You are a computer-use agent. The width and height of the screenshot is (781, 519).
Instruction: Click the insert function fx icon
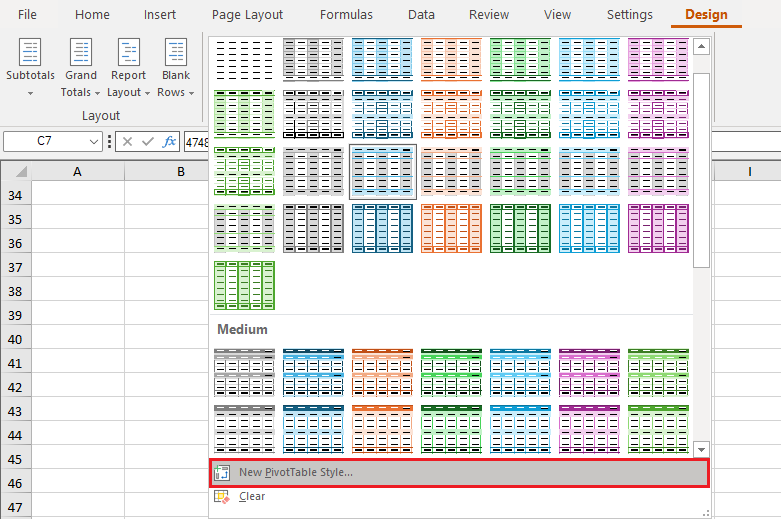point(170,141)
